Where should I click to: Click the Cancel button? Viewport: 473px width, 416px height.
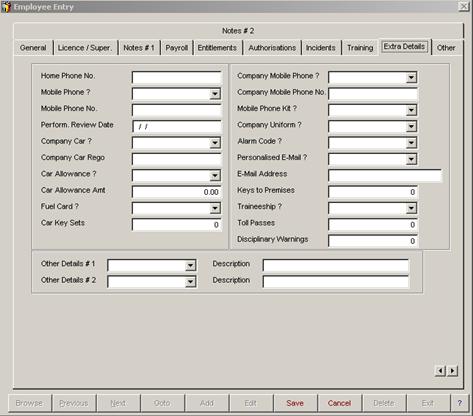[x=339, y=403]
